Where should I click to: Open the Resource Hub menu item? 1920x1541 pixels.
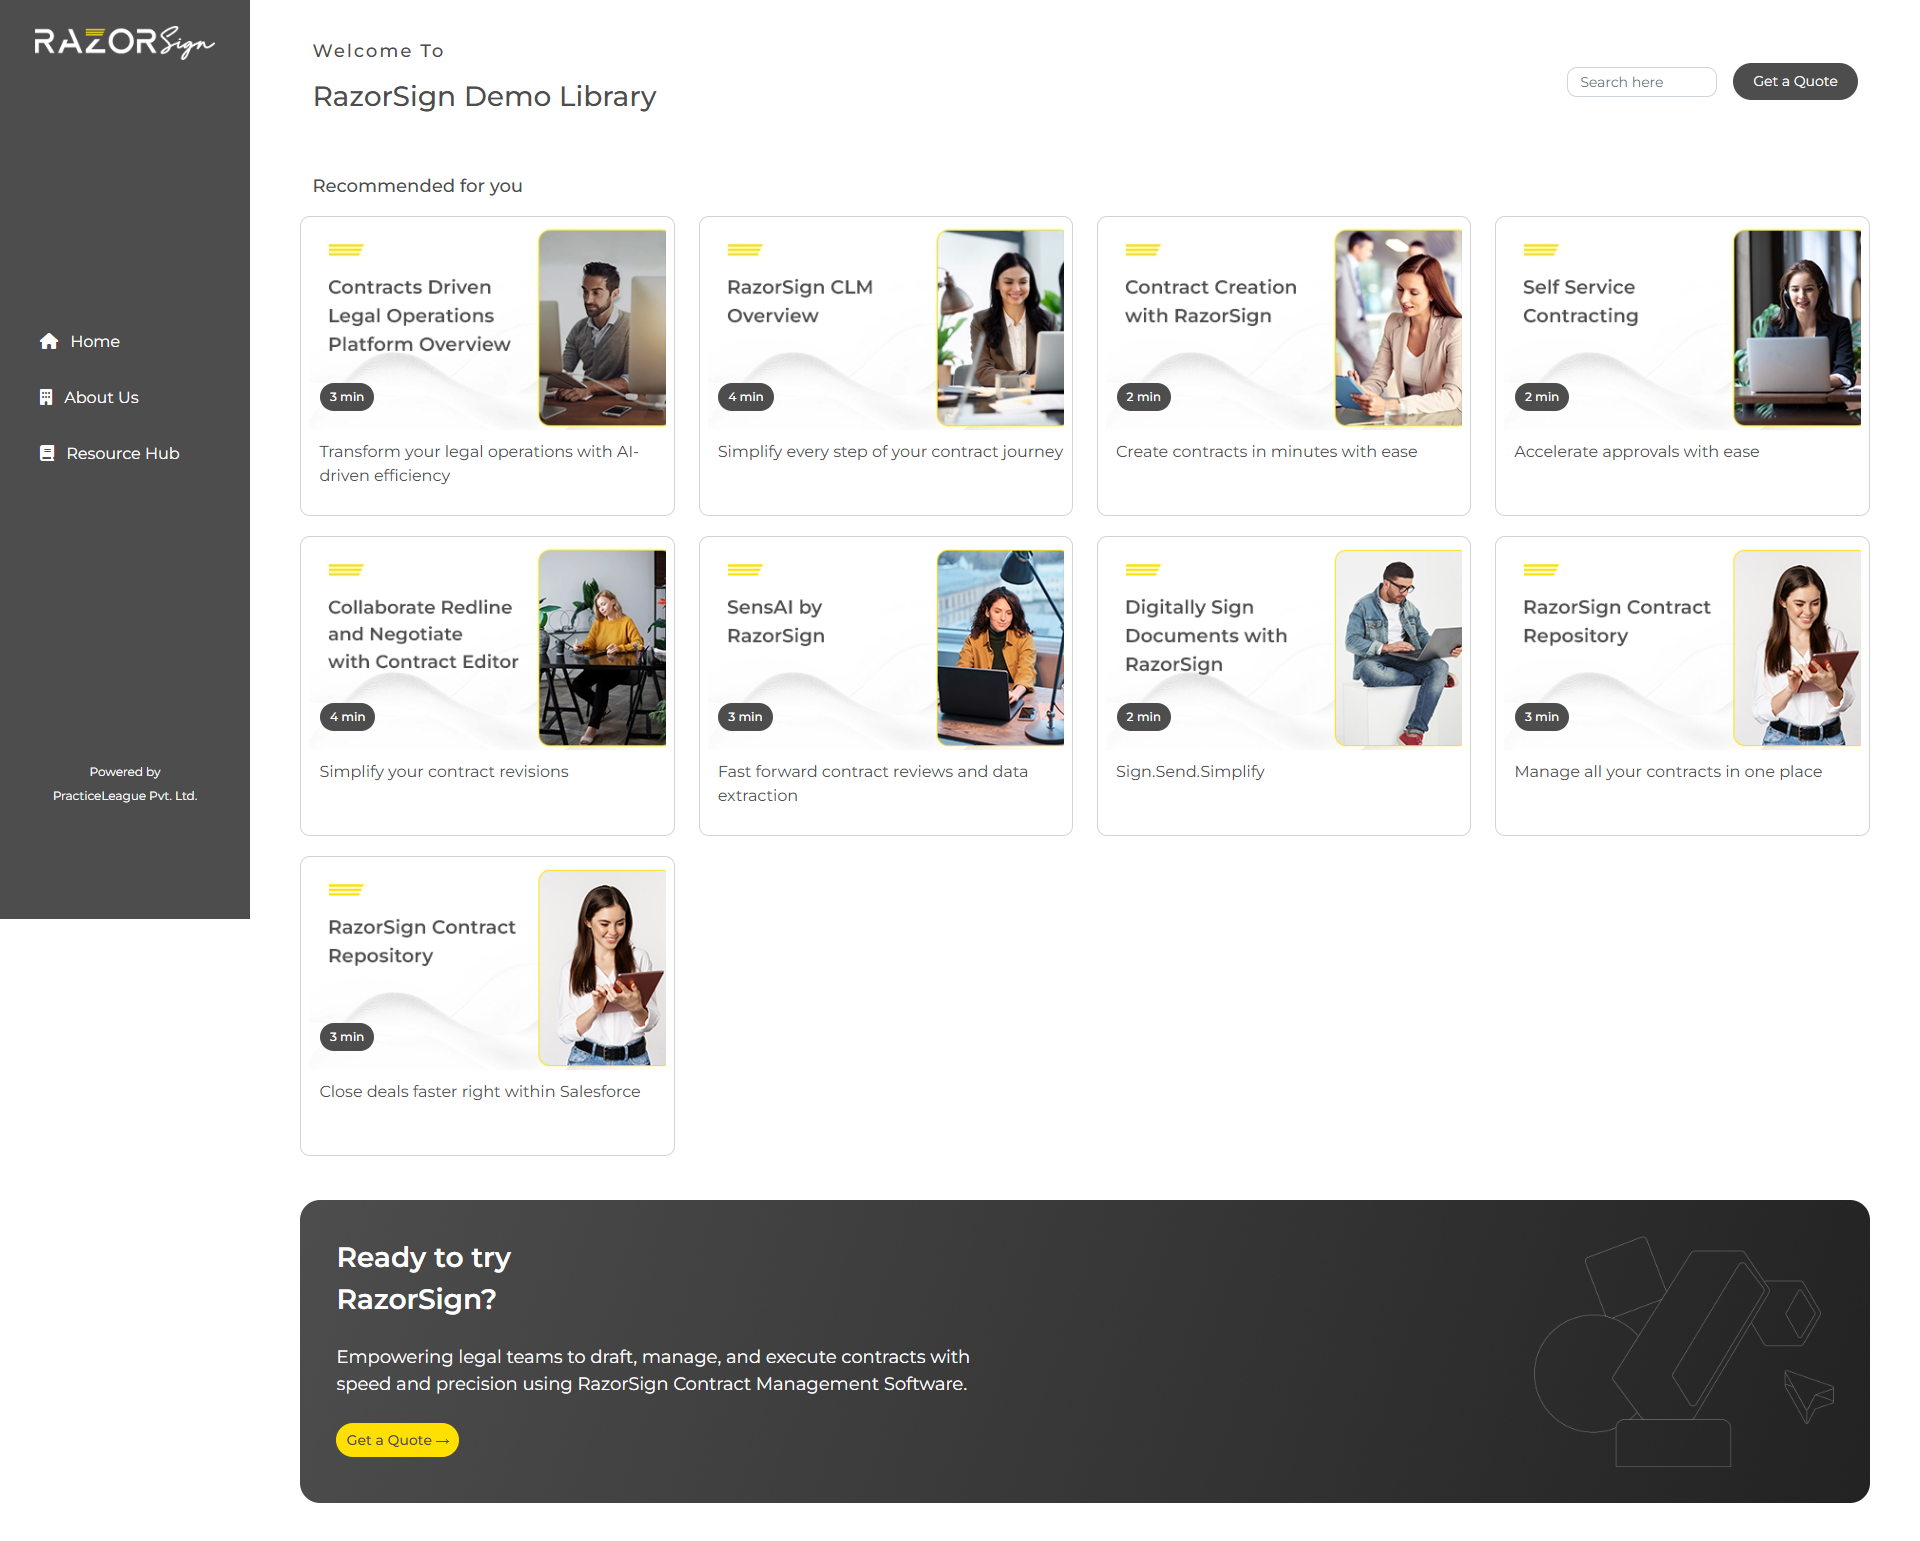[x=122, y=453]
